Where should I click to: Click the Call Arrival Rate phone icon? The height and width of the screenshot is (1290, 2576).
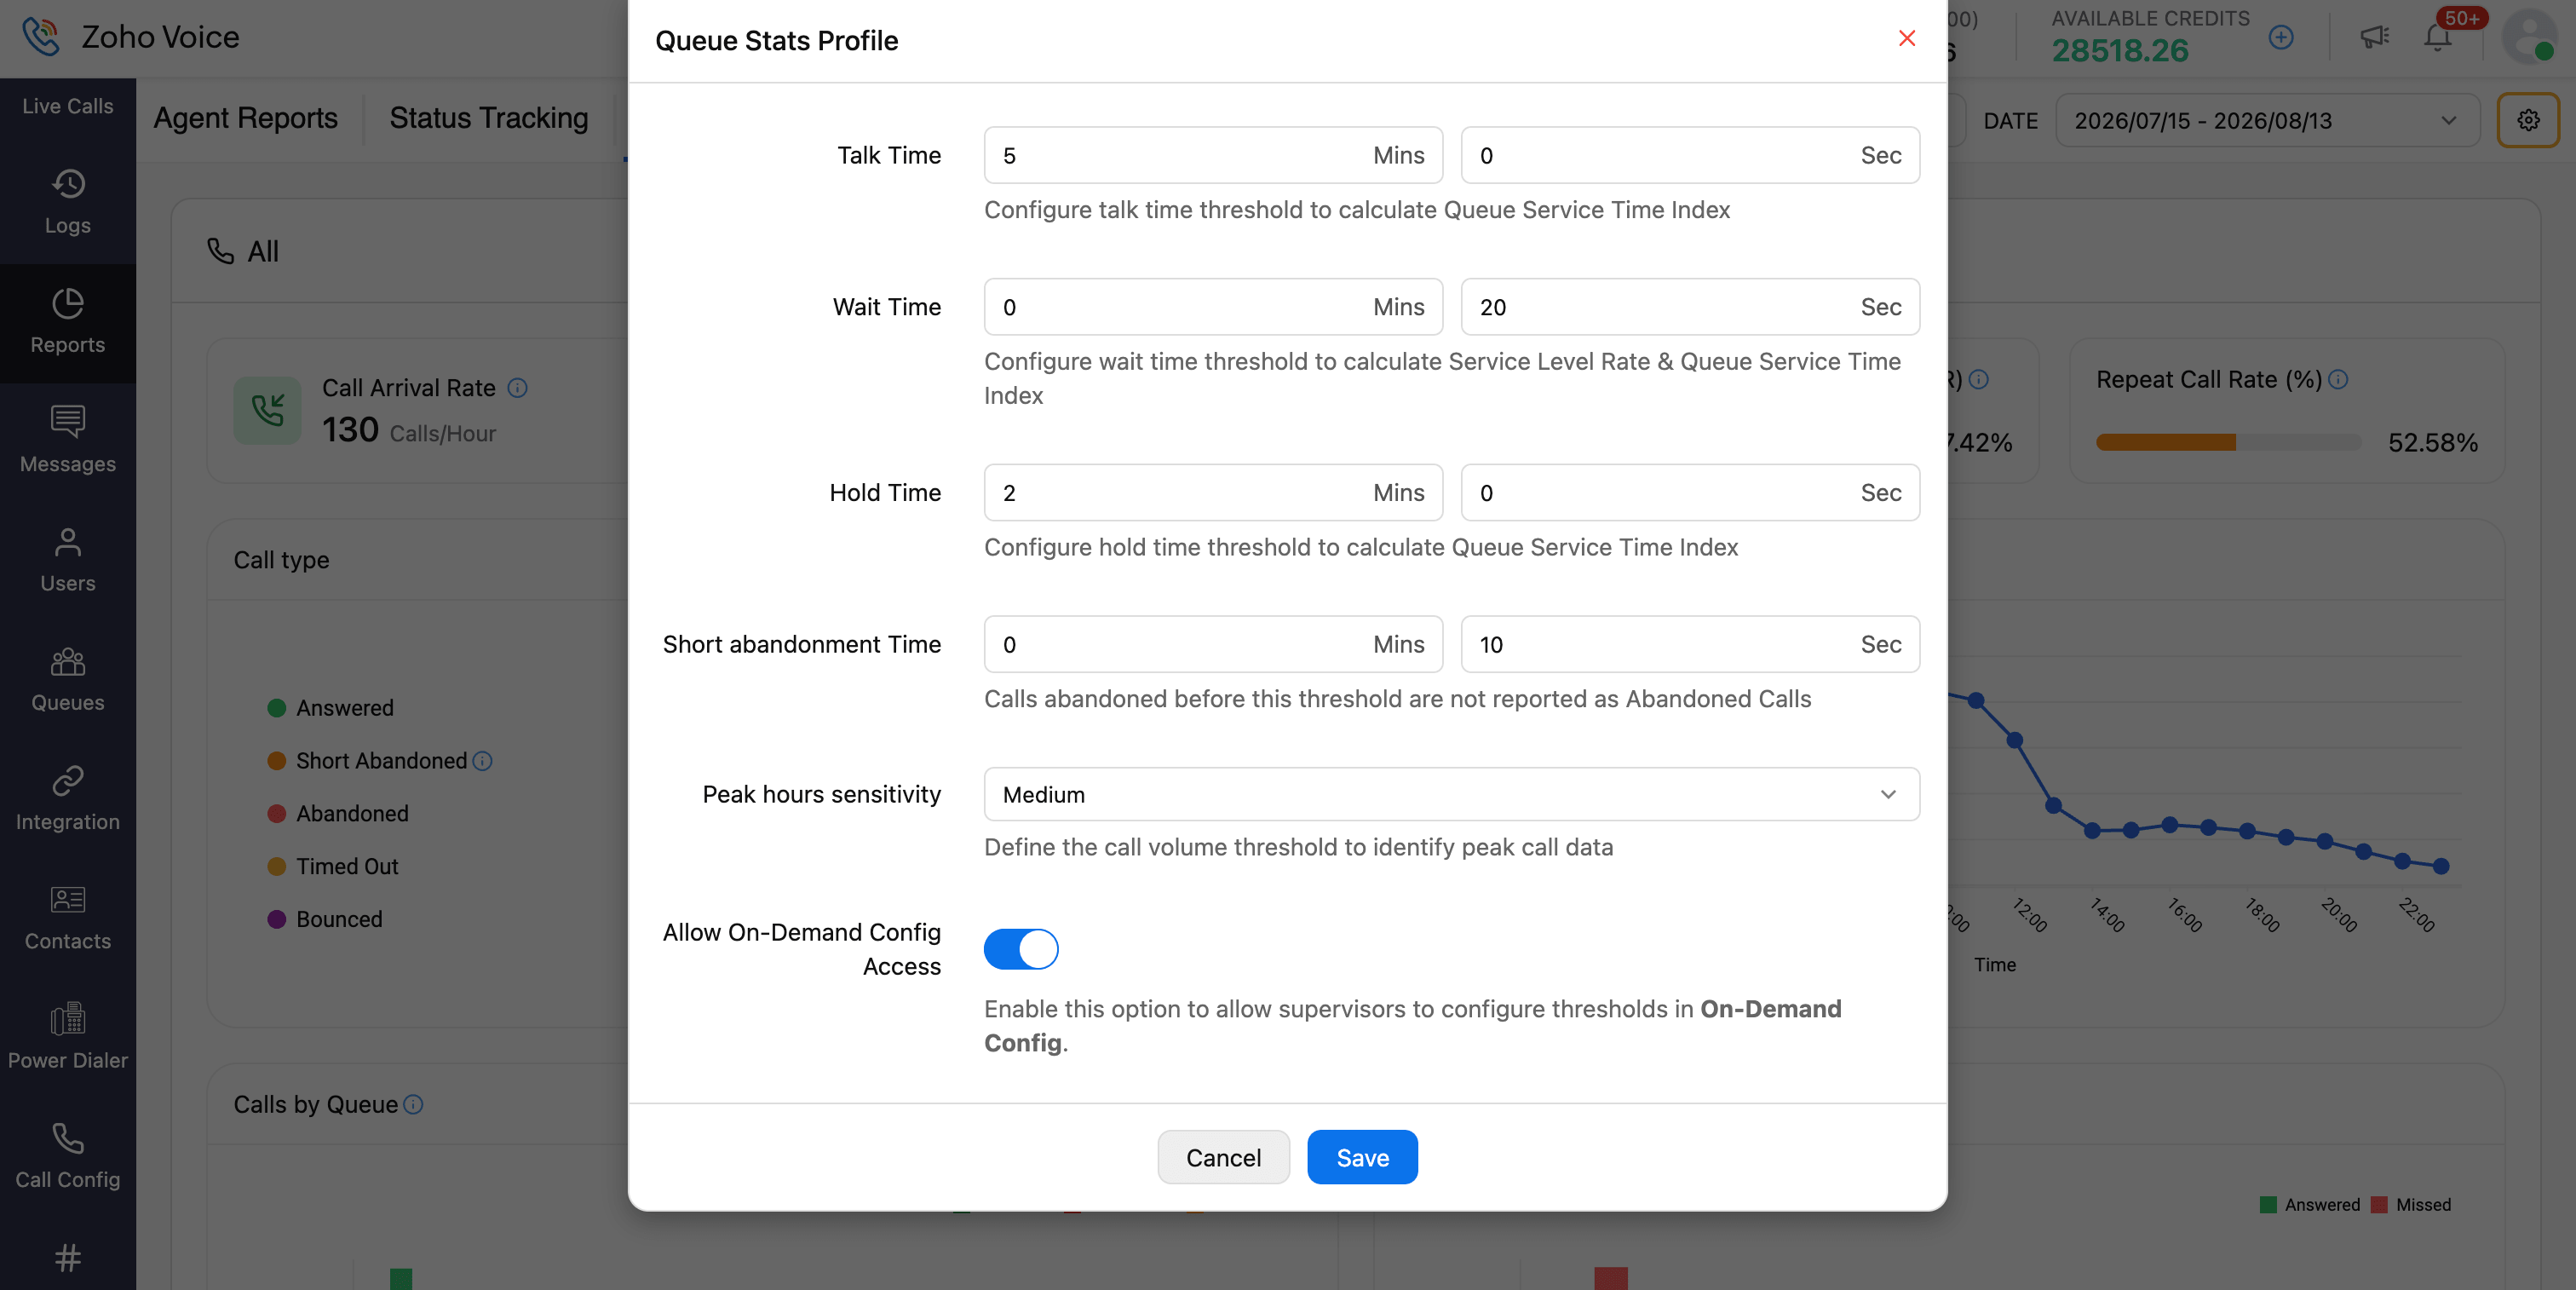(267, 410)
